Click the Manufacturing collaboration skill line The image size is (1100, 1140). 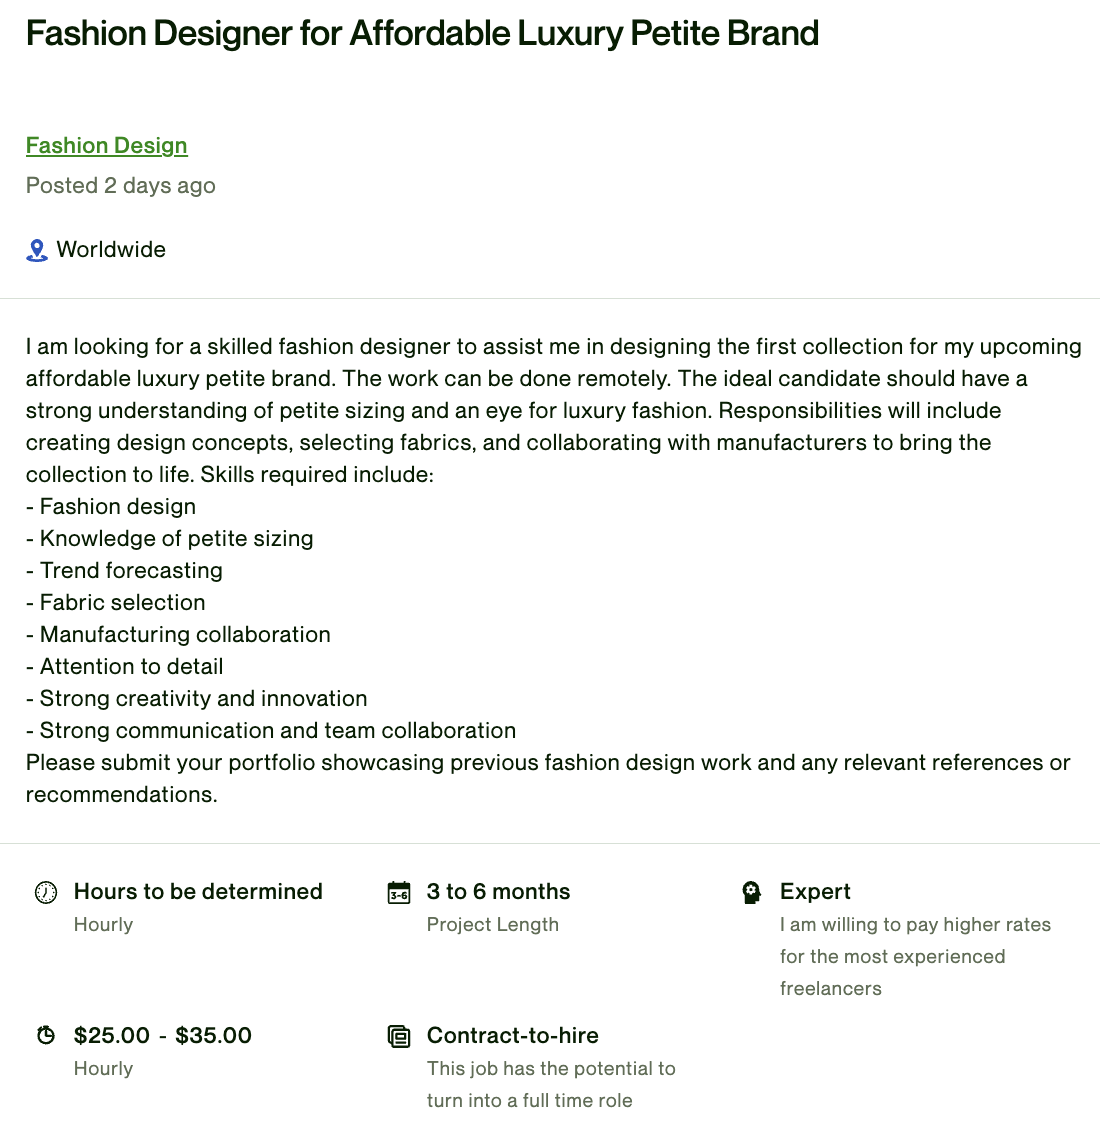click(x=179, y=635)
